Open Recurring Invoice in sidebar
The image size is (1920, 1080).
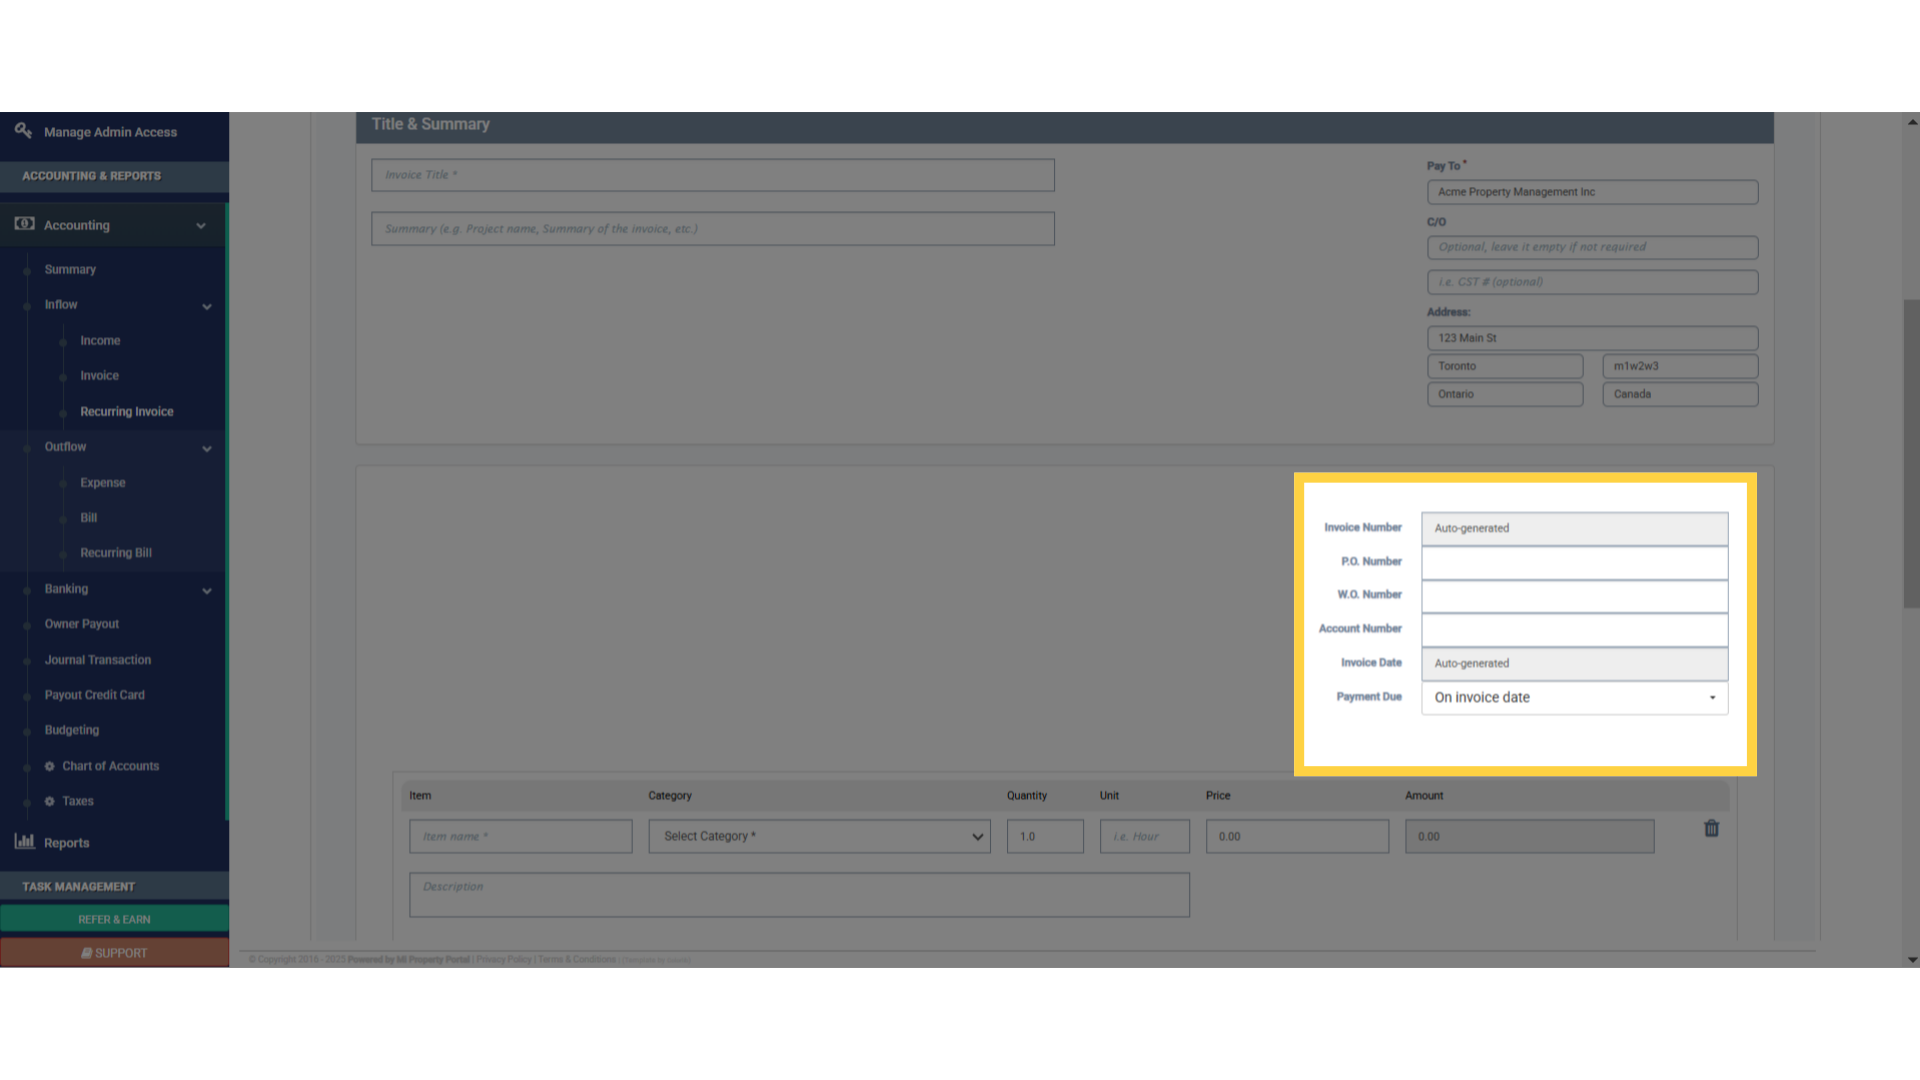[x=127, y=411]
